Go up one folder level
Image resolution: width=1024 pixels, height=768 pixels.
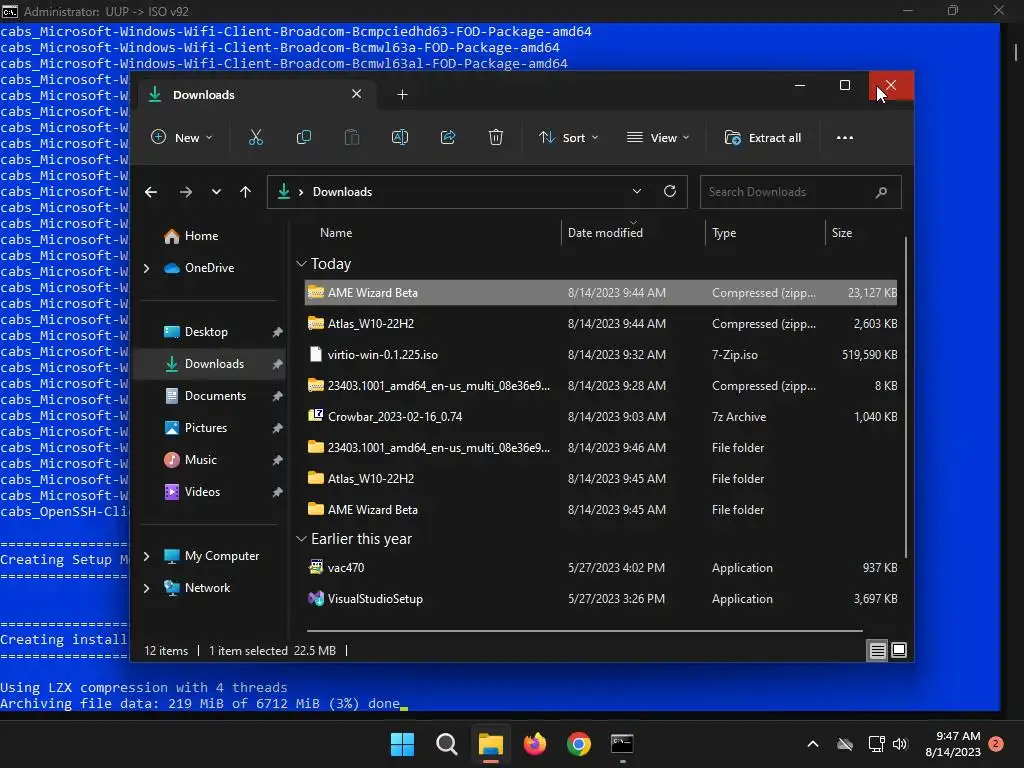246,192
